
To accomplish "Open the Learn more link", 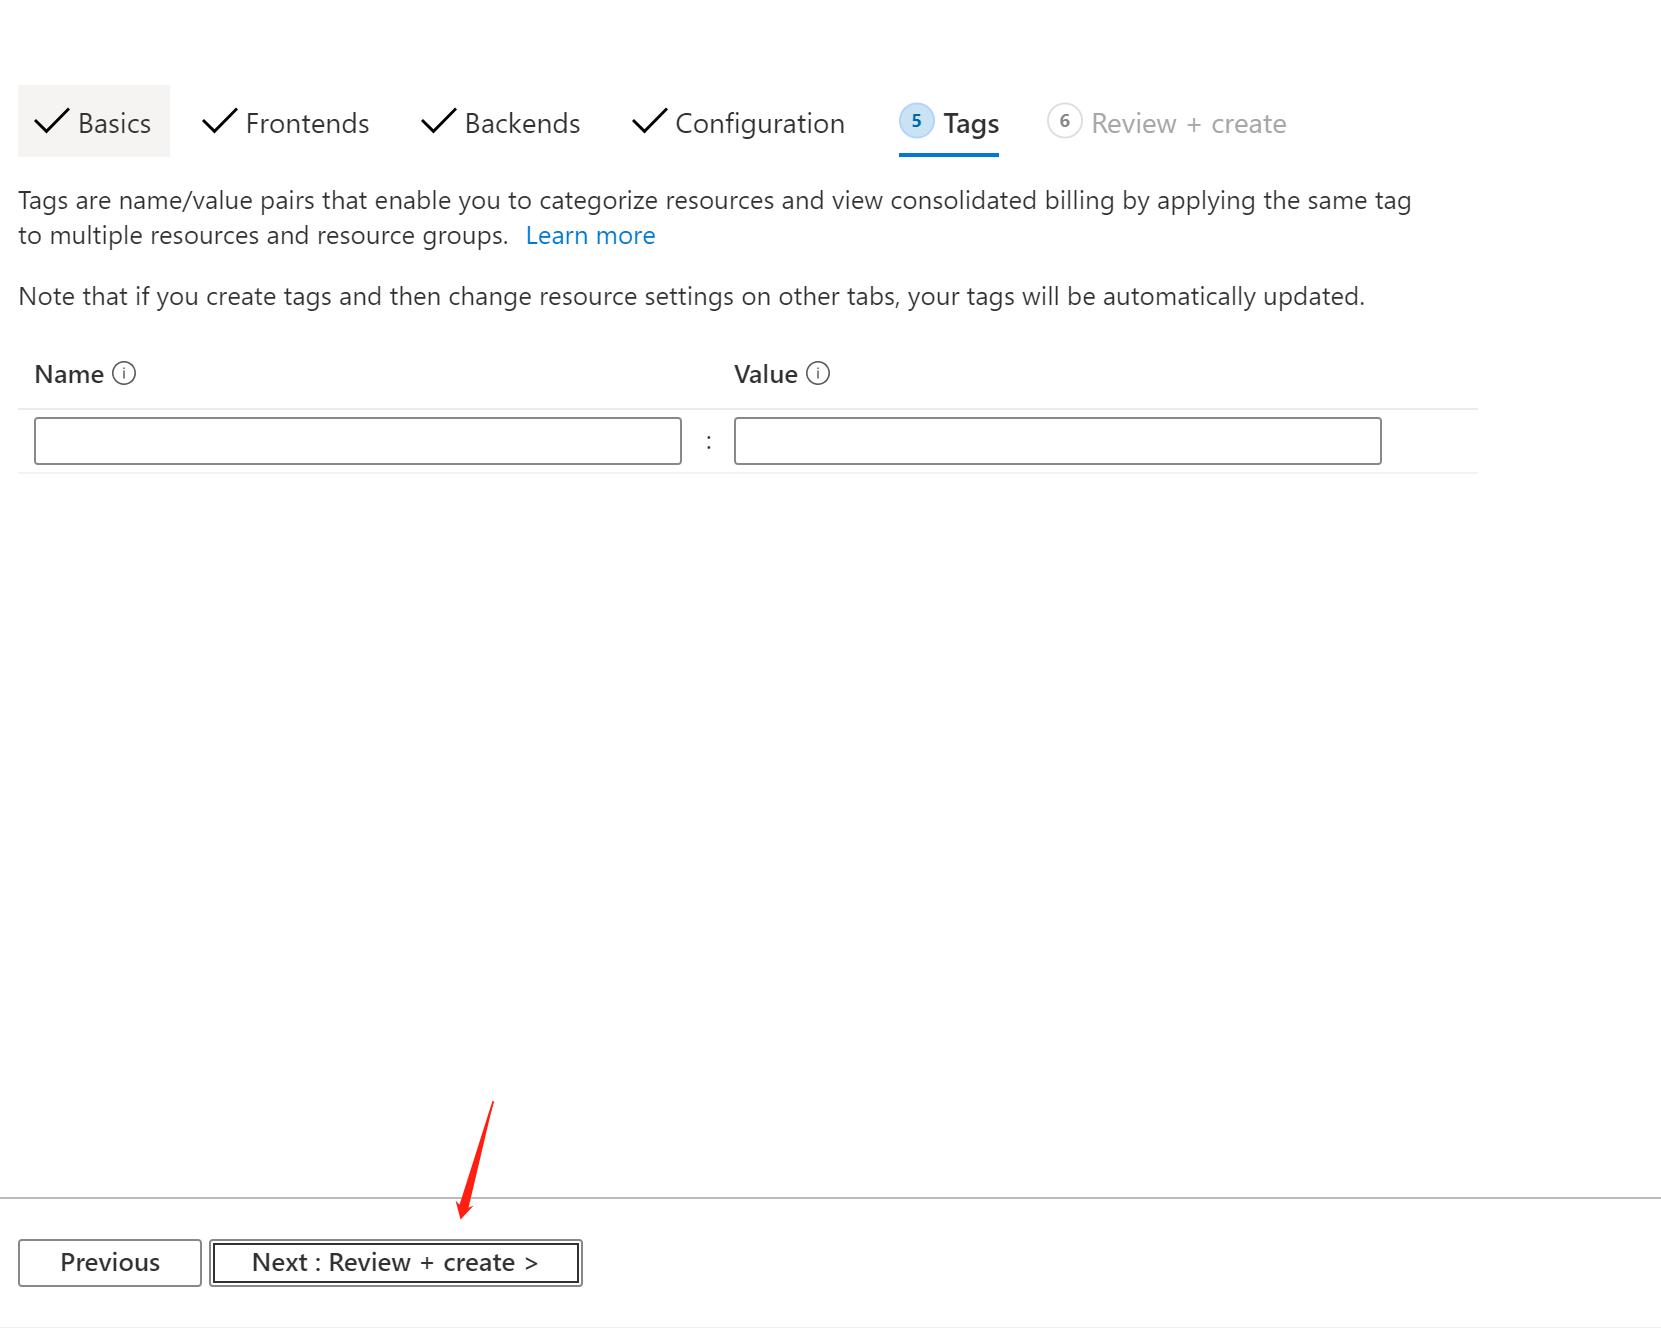I will (590, 235).
